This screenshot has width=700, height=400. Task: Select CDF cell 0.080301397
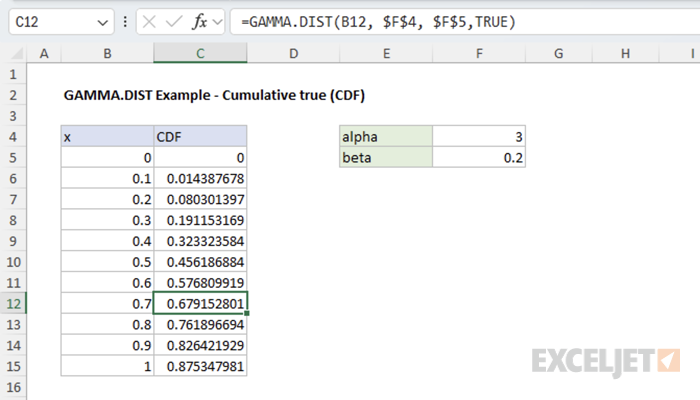pyautogui.click(x=200, y=199)
